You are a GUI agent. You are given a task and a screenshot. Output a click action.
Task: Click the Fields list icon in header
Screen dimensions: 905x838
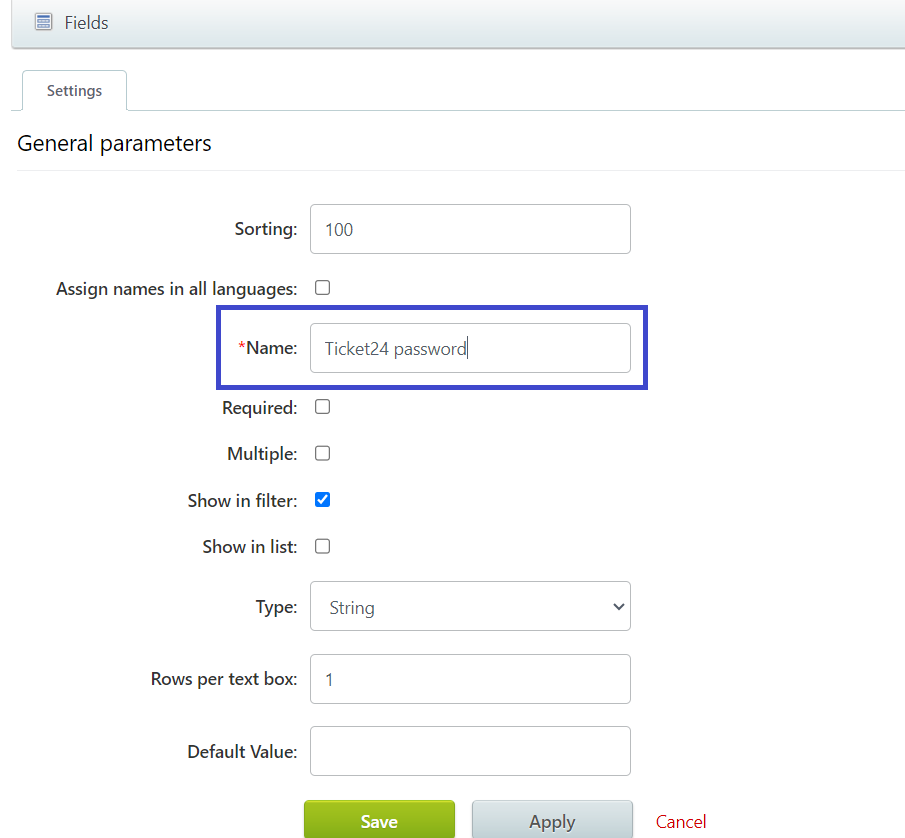pos(43,22)
